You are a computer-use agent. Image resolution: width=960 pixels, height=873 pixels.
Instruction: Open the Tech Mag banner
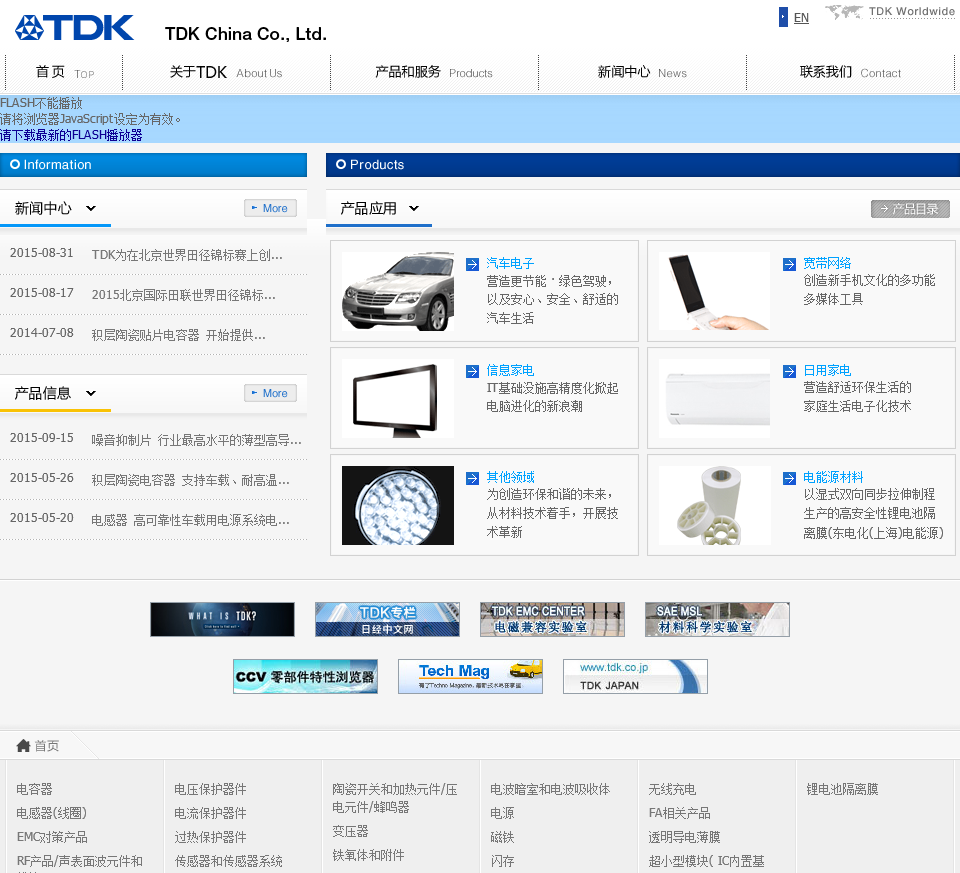click(470, 676)
